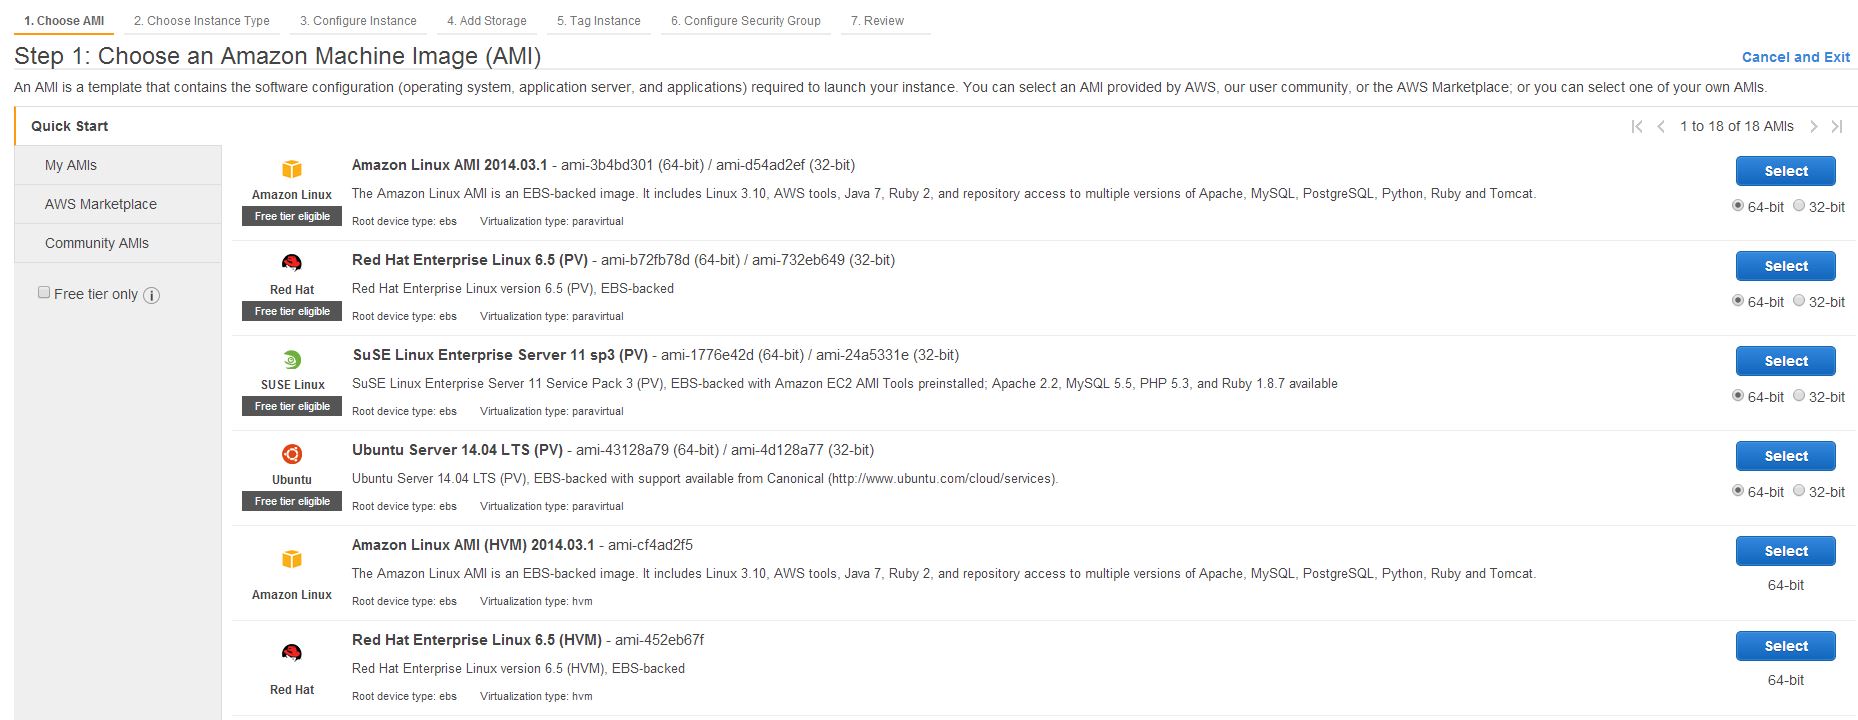This screenshot has width=1858, height=720.
Task: Click Select for Red Hat Enterprise Linux 6.5 (PV)
Action: (x=1786, y=266)
